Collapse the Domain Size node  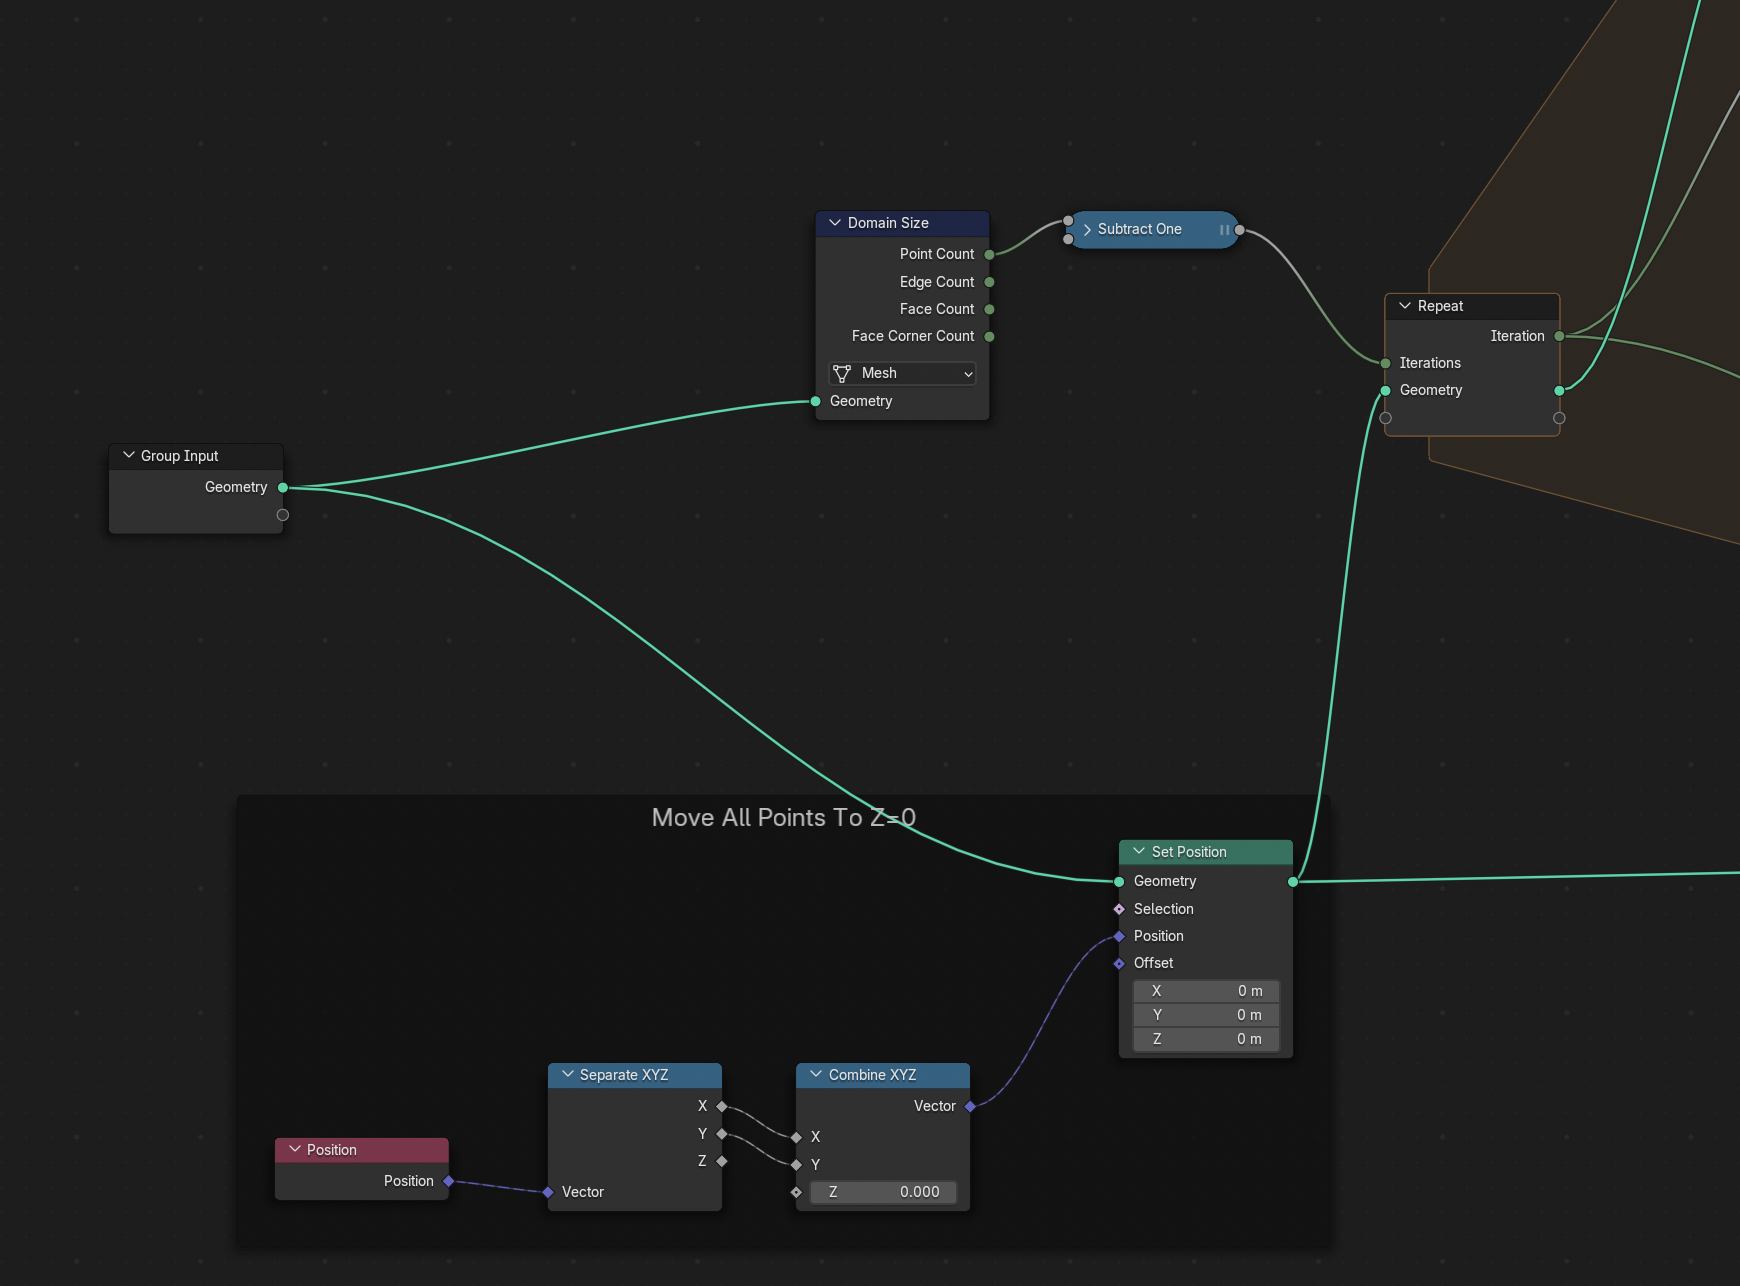pos(835,223)
